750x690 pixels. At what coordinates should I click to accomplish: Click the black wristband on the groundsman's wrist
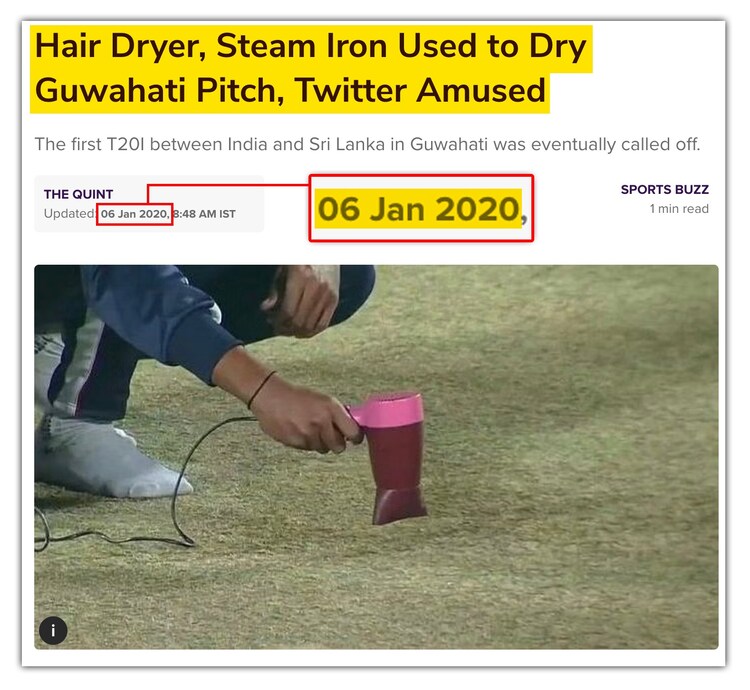click(x=261, y=389)
